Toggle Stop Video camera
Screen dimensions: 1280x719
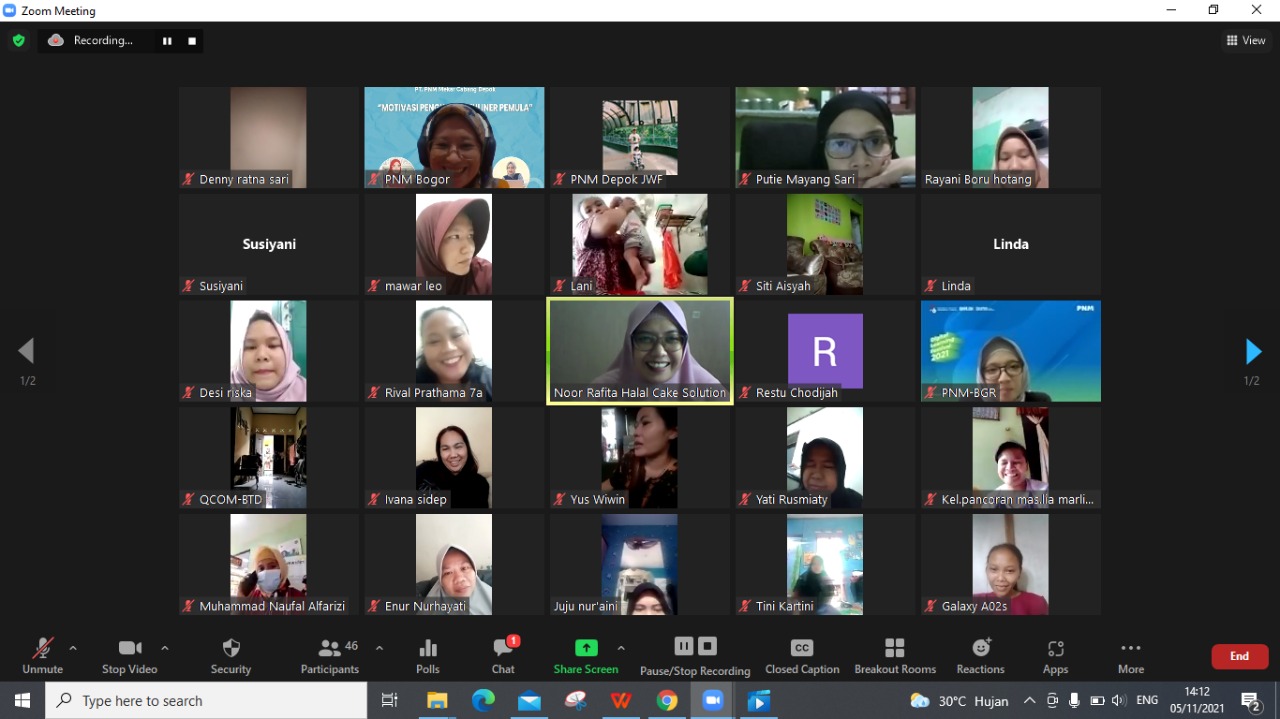[x=129, y=655]
